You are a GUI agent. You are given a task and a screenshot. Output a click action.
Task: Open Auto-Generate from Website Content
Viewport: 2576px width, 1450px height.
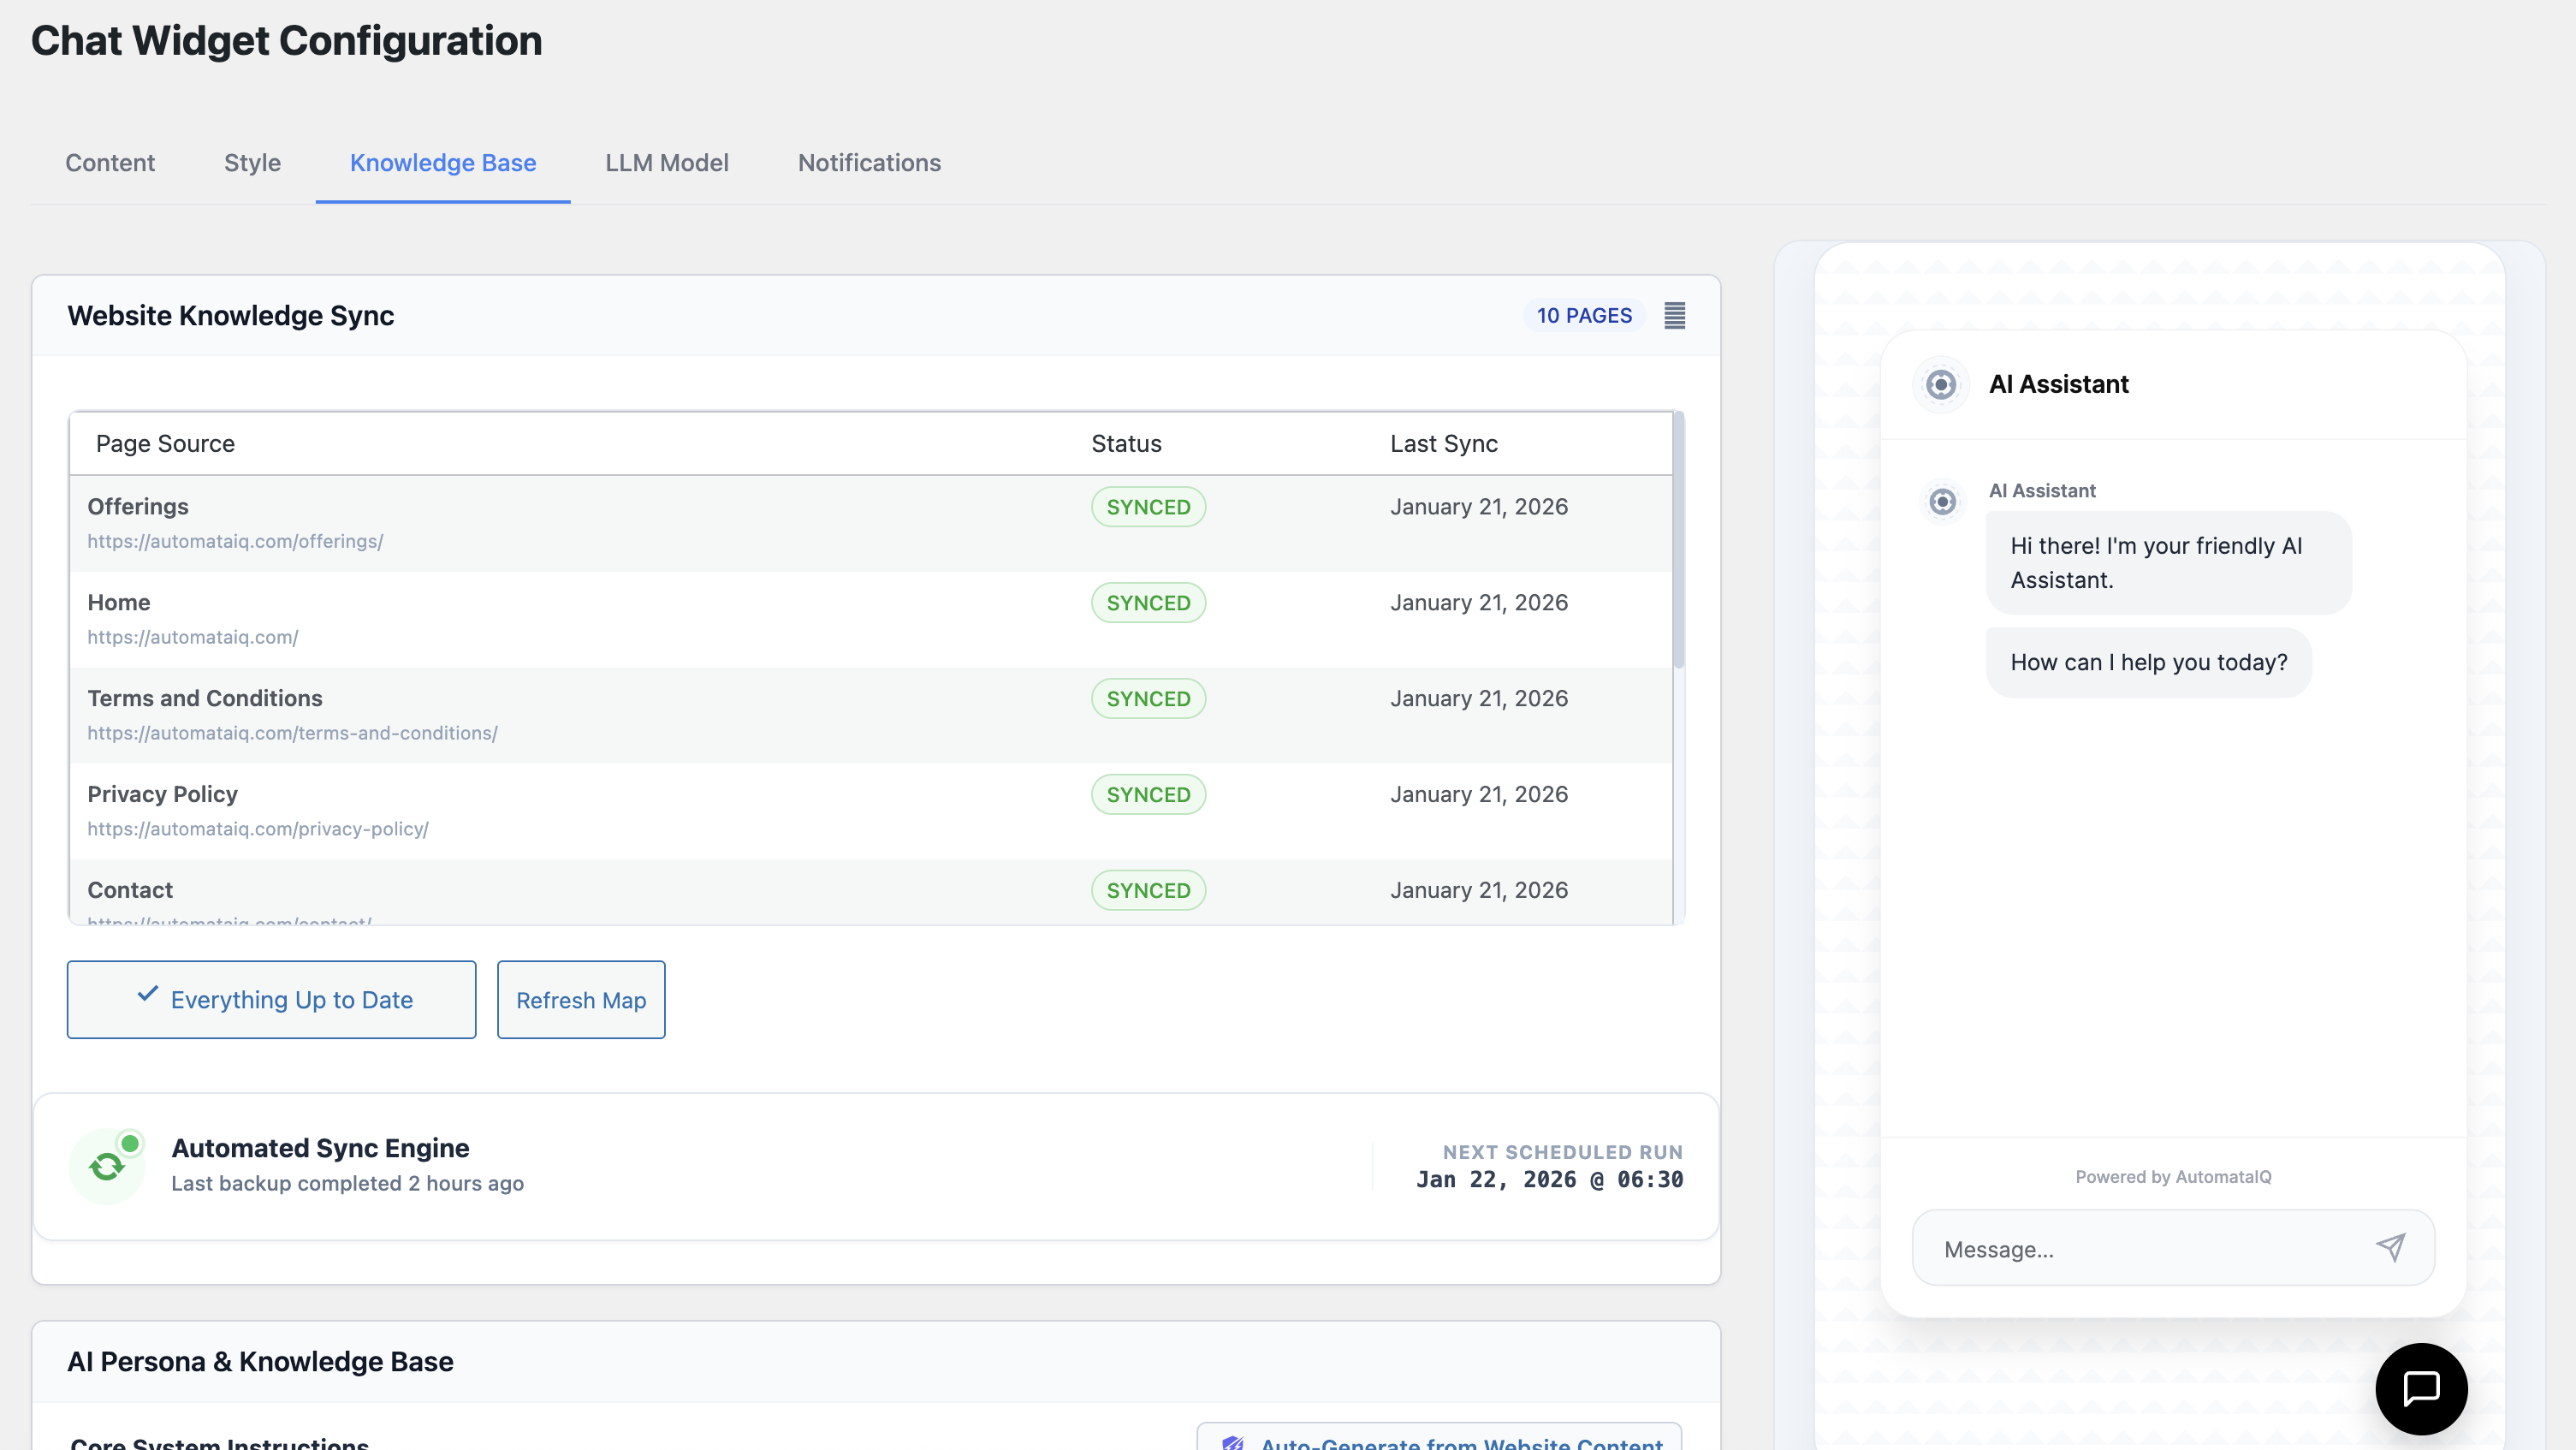[1460, 1443]
